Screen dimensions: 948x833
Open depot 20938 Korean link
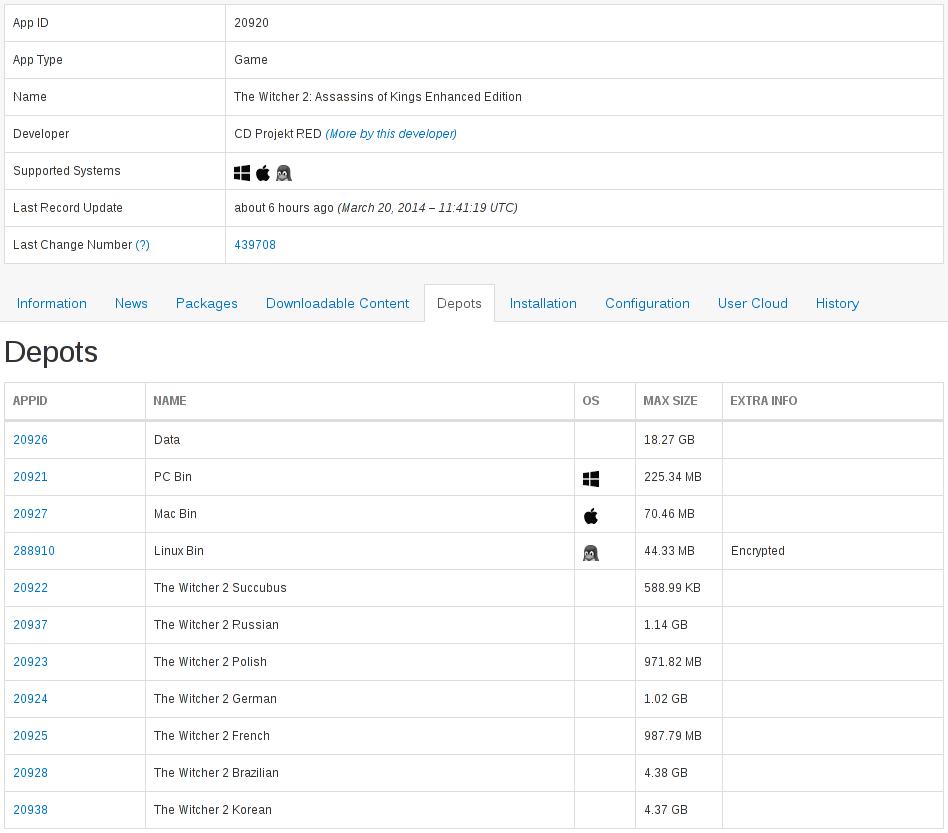click(x=30, y=810)
